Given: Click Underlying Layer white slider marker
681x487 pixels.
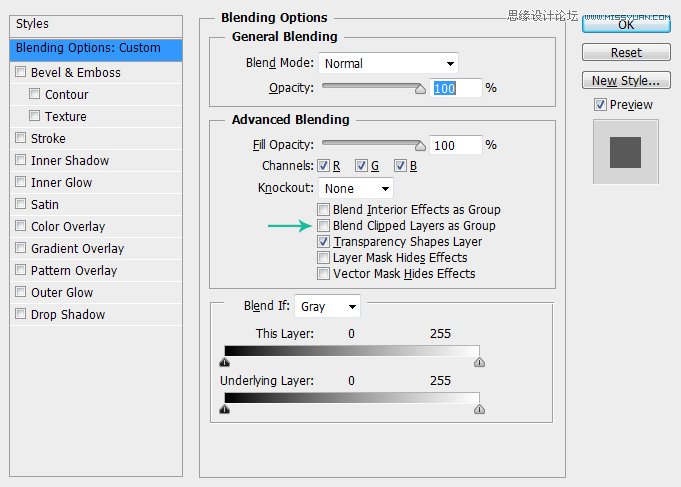Looking at the screenshot, I should click(479, 409).
